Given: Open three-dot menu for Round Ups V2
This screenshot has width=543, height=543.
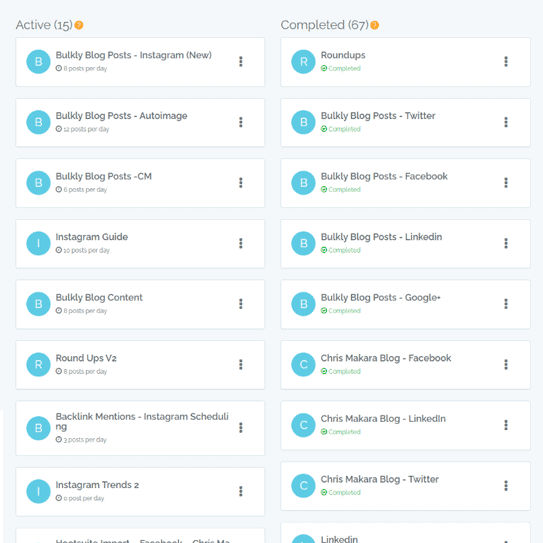Looking at the screenshot, I should point(241,365).
